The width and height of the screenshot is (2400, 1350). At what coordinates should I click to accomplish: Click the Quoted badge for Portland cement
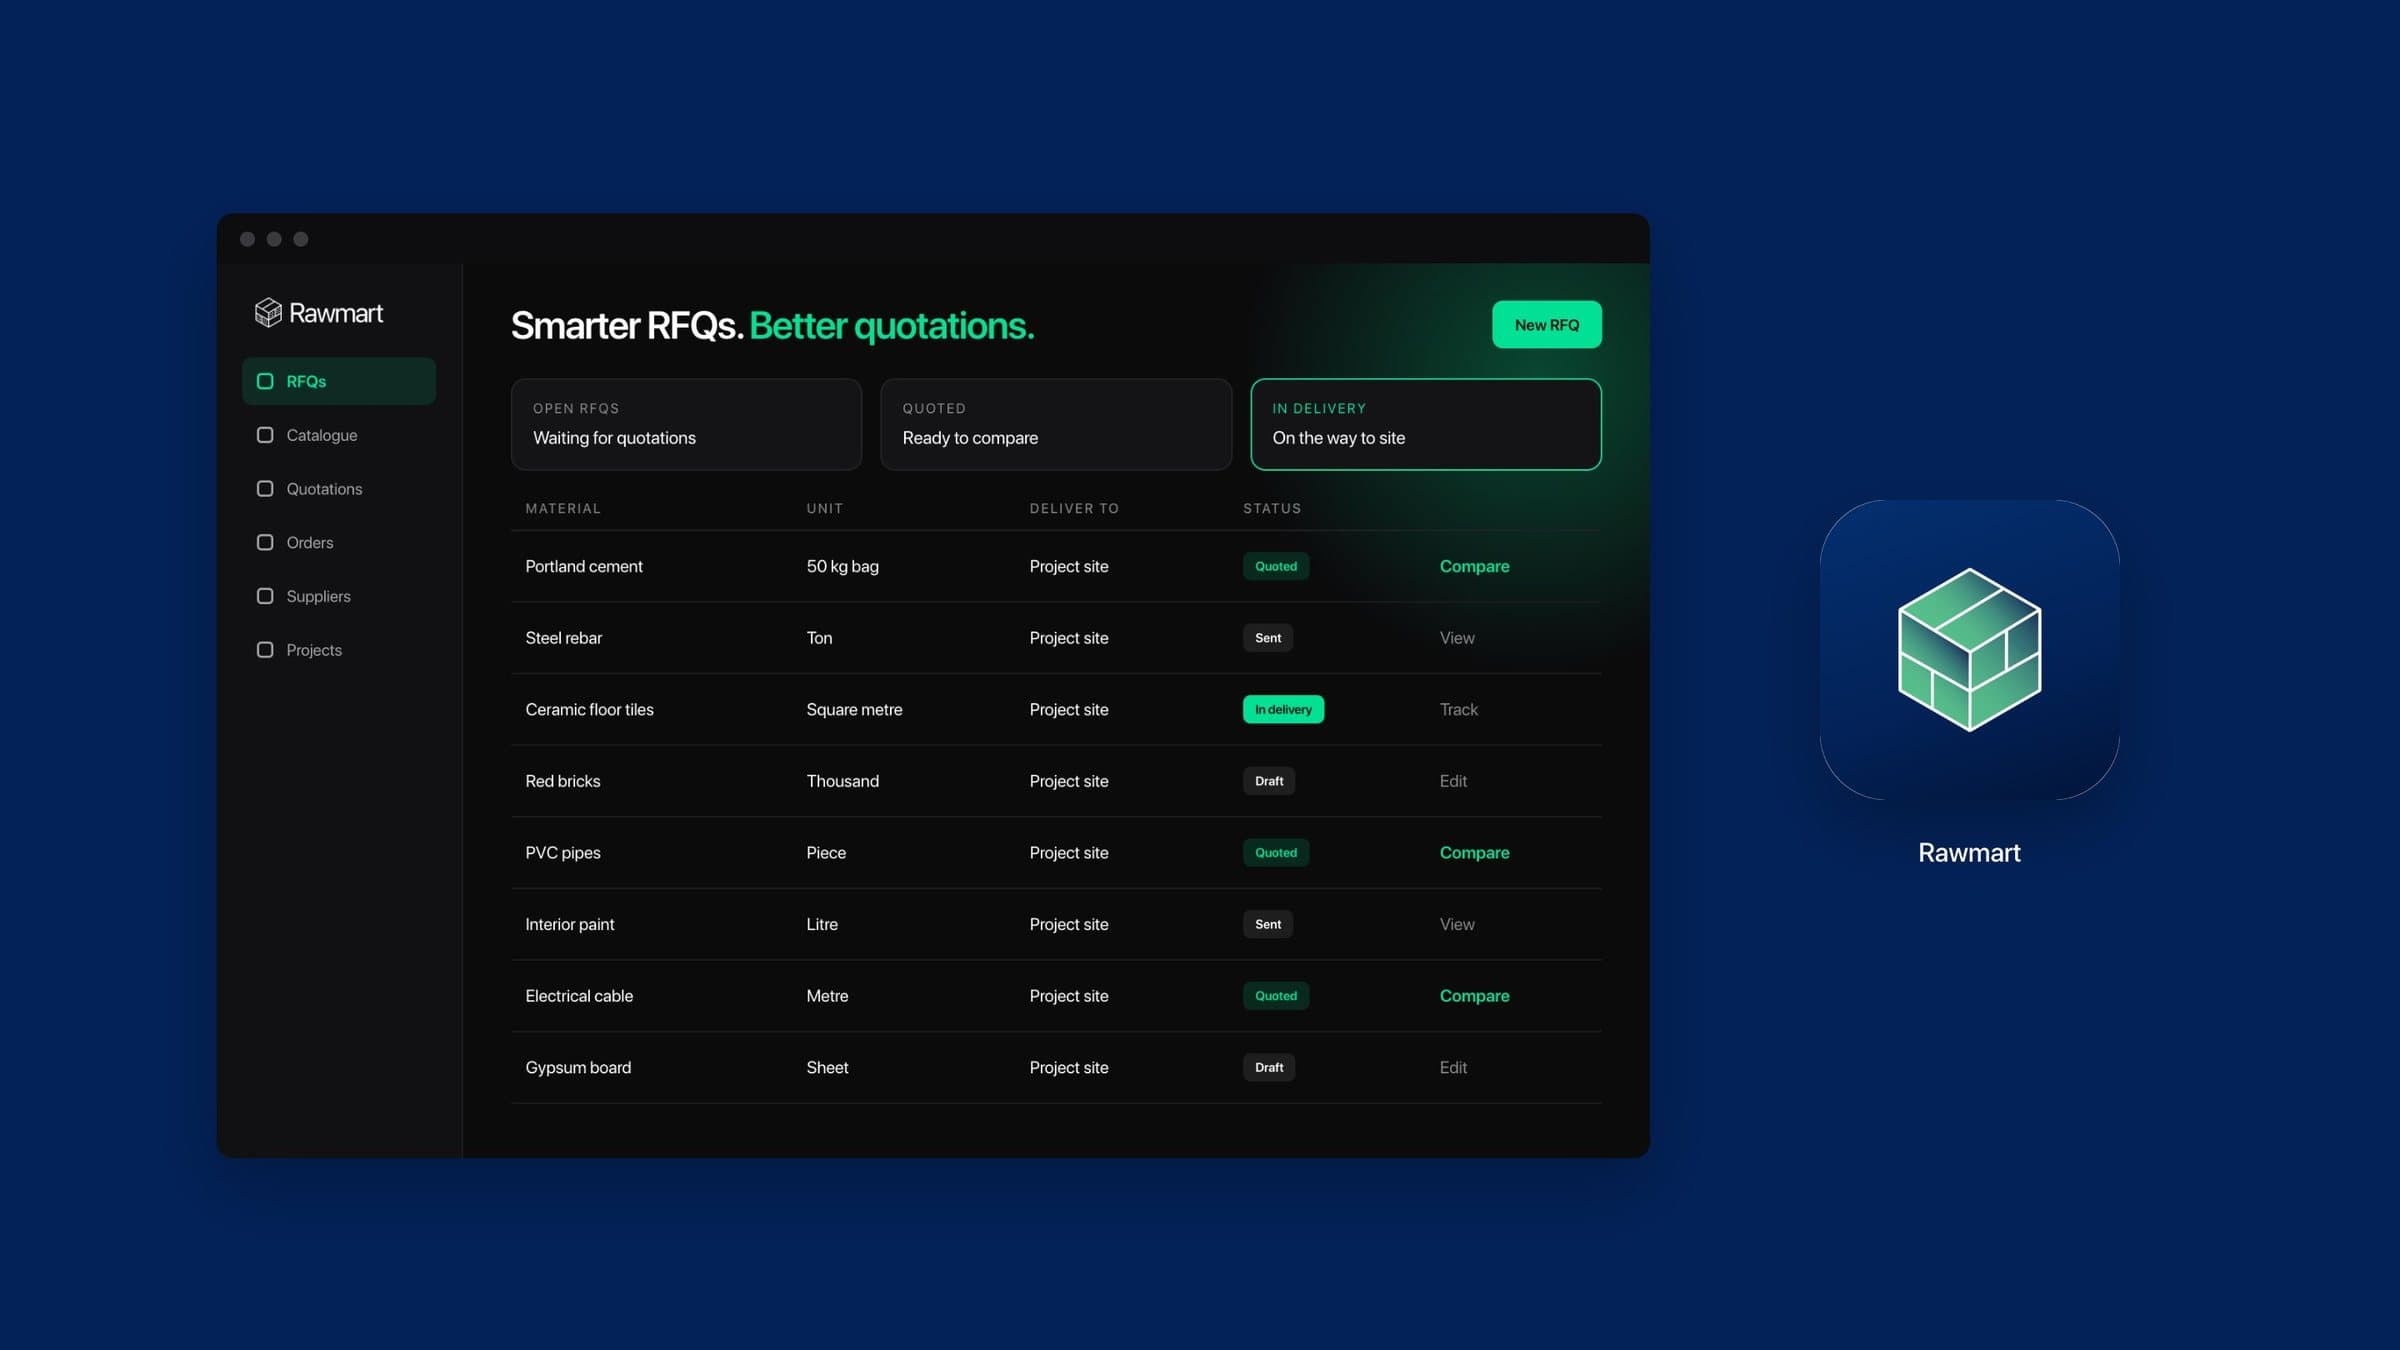point(1276,566)
